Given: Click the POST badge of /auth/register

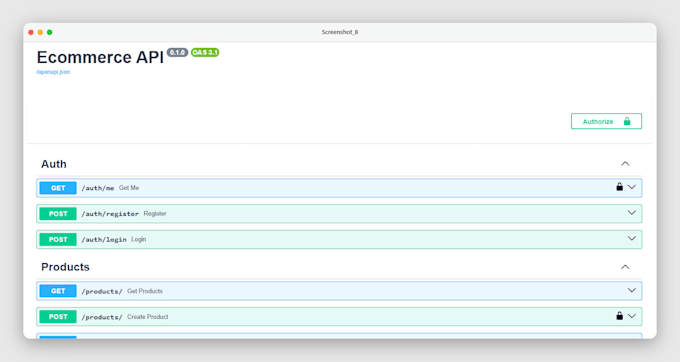Looking at the screenshot, I should pos(58,214).
